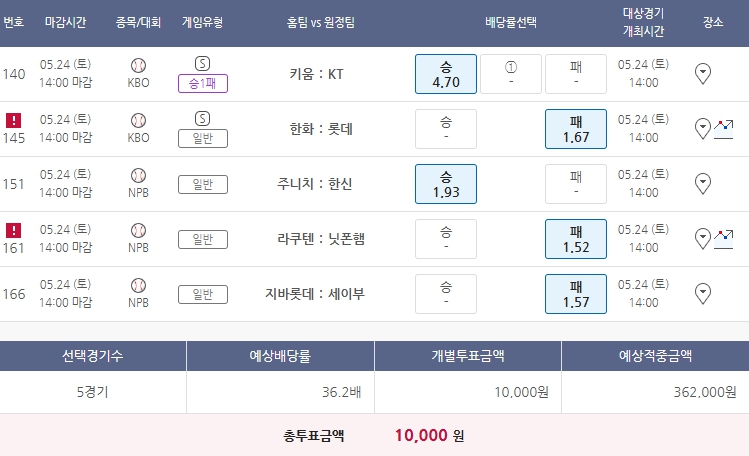Screen dimensions: 749x456
Task: Toggle 승 1.93 odds for 주니치 : 한신
Action: coord(445,184)
